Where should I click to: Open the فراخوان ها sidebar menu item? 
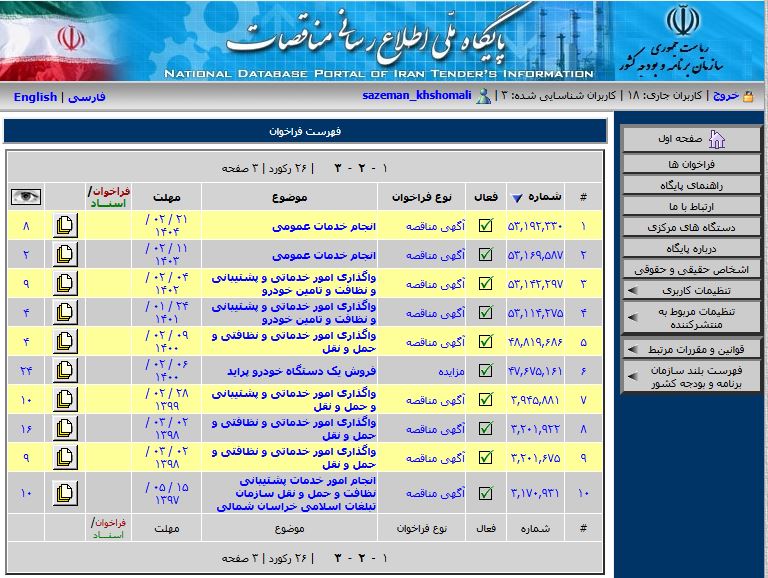[690, 164]
